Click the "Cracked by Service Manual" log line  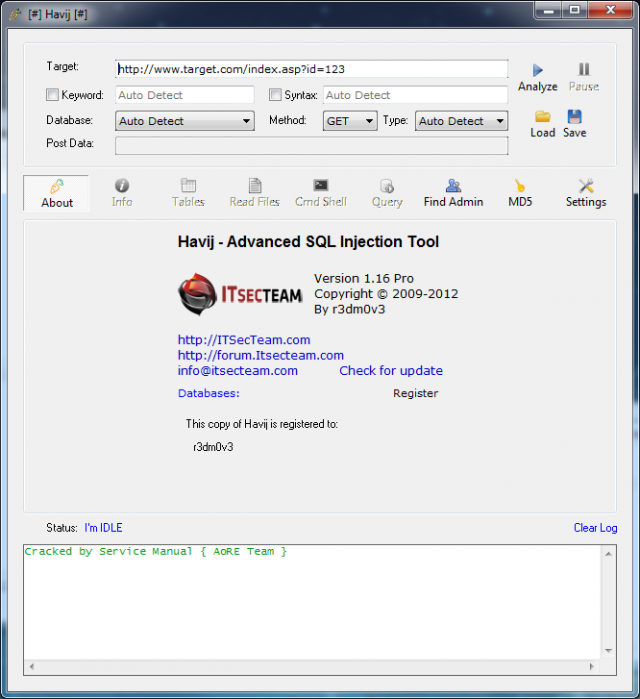(x=156, y=551)
